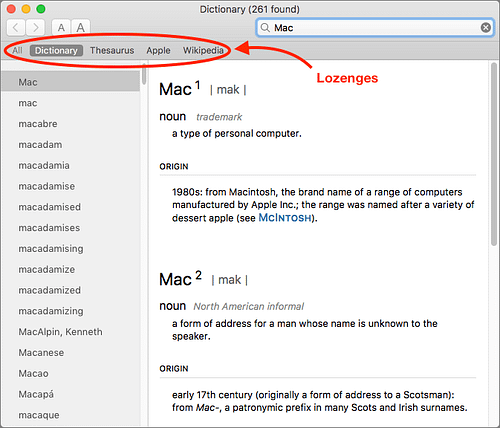Click the definition pane vertical scrollbar
Viewport: 500px width, 428px height.
pyautogui.click(x=494, y=154)
